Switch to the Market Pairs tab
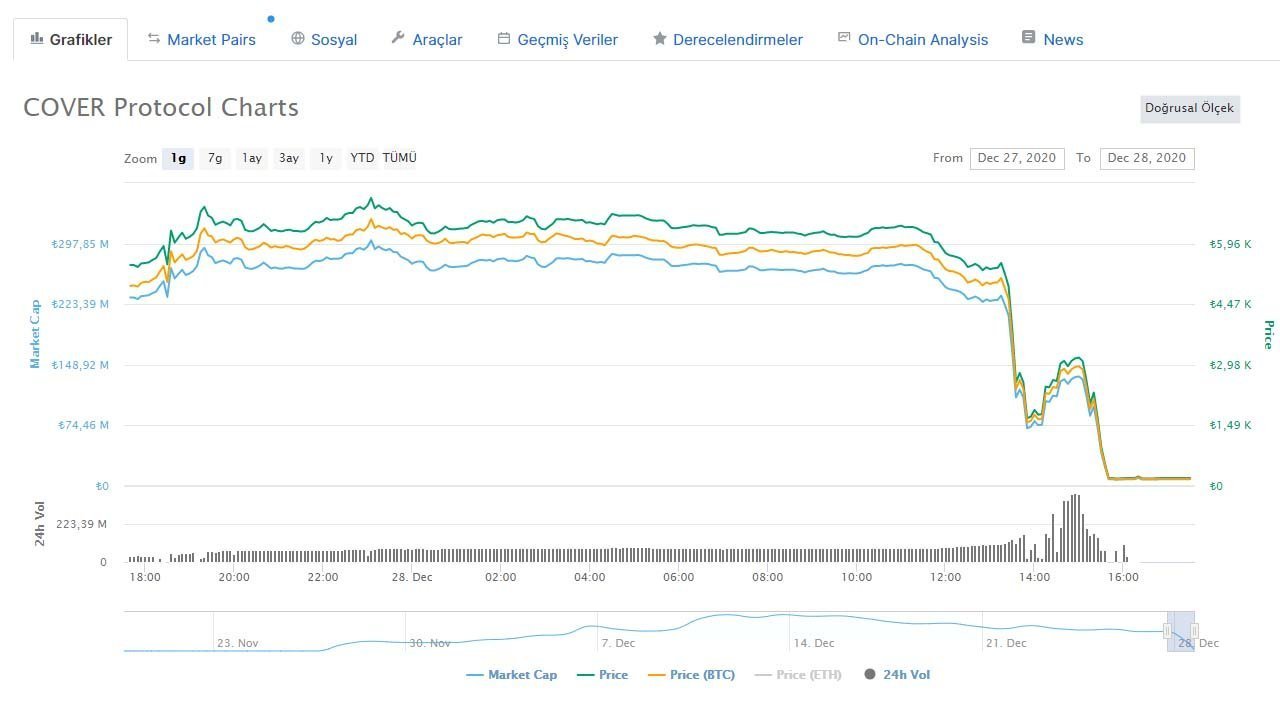Screen dimensions: 1280x720 [x=211, y=40]
